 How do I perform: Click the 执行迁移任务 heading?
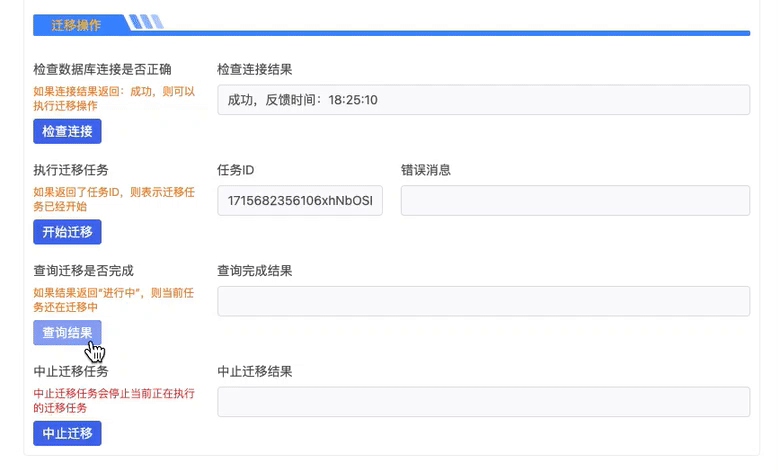coord(71,170)
